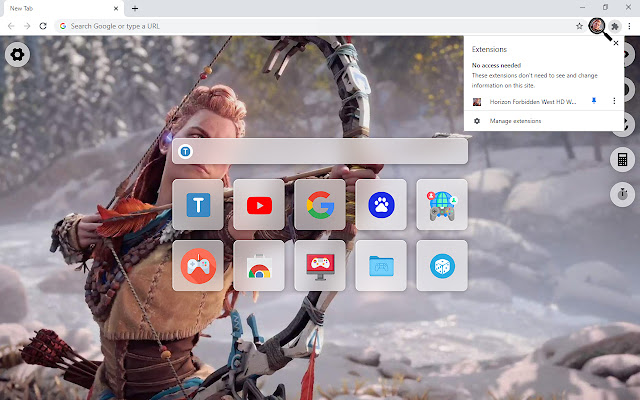Bookmark this page with the star icon

(579, 26)
